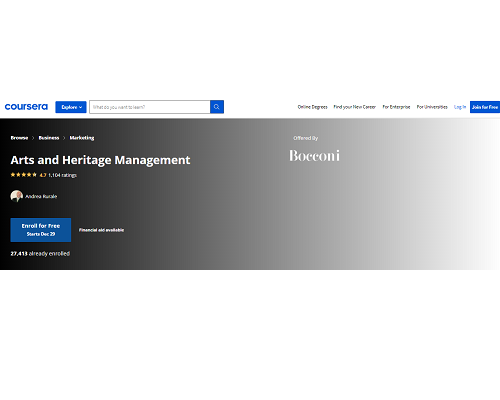This screenshot has width=500, height=400.
Task: Click Enroll for Free button
Action: (41, 230)
